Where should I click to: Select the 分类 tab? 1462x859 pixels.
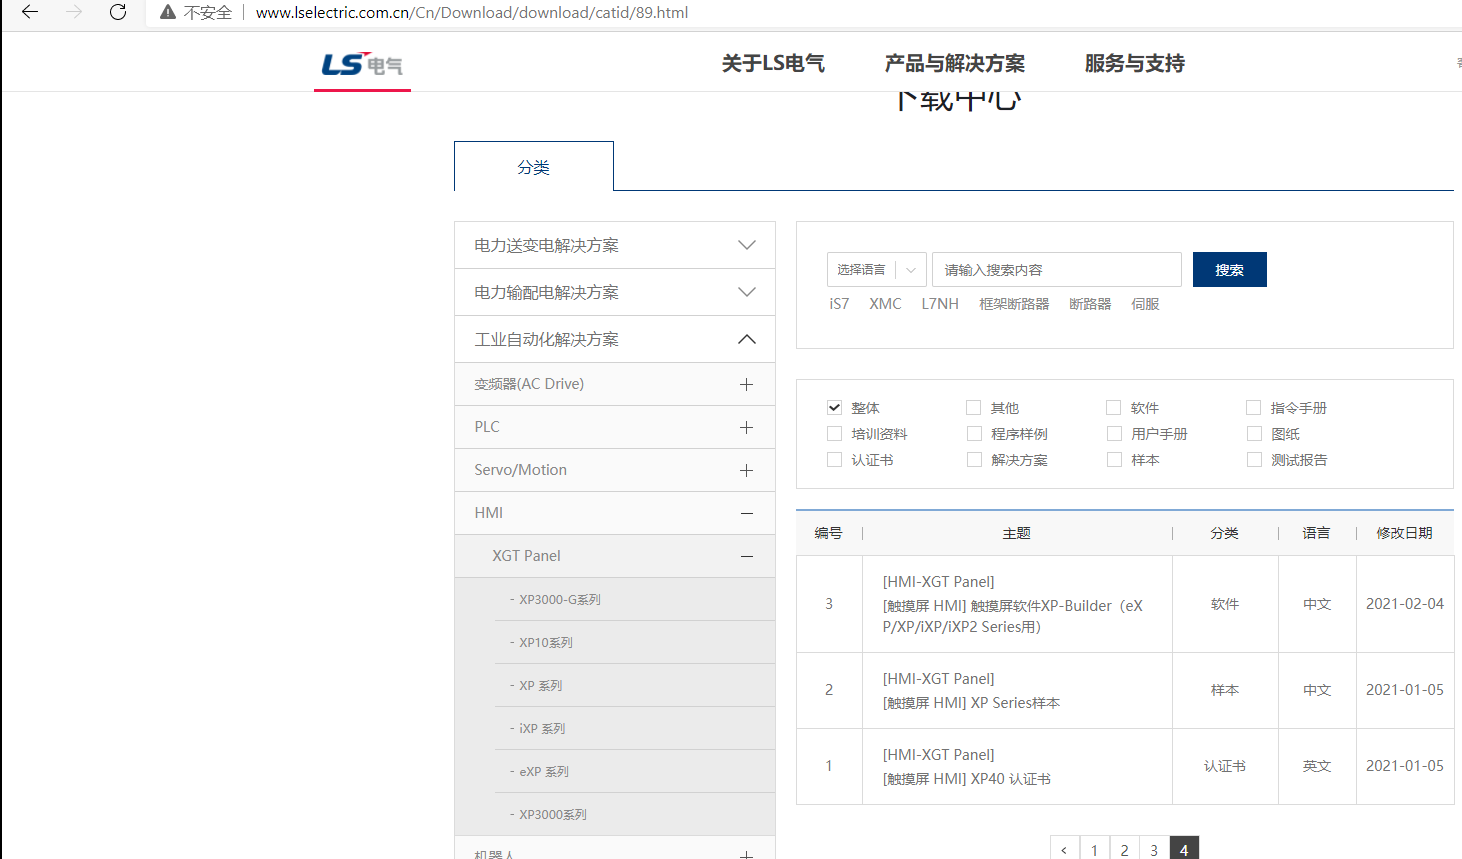(533, 167)
